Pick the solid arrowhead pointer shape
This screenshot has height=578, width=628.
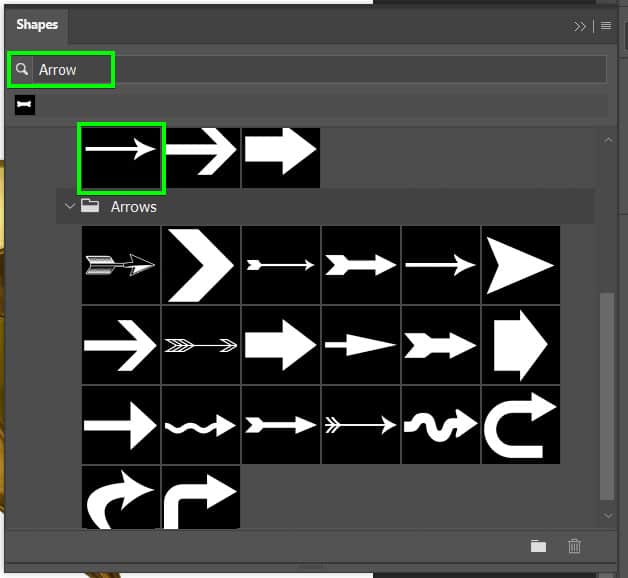click(x=520, y=265)
